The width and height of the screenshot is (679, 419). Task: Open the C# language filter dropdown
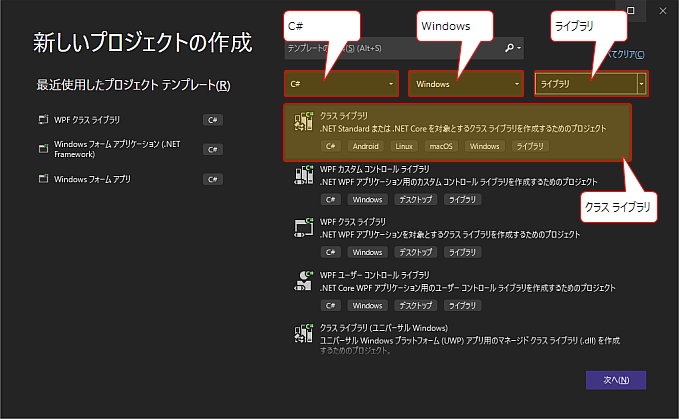coord(341,84)
